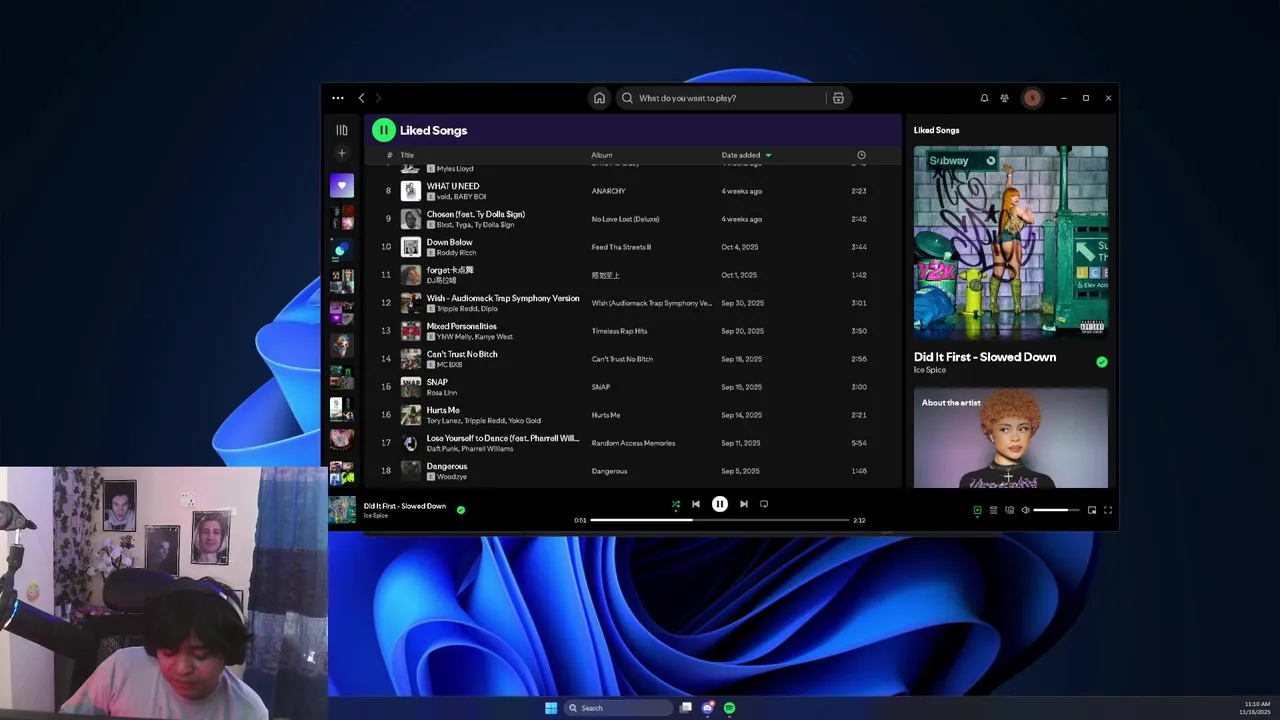Viewport: 1280px width, 720px height.
Task: Open About the artist card
Action: click(1011, 438)
